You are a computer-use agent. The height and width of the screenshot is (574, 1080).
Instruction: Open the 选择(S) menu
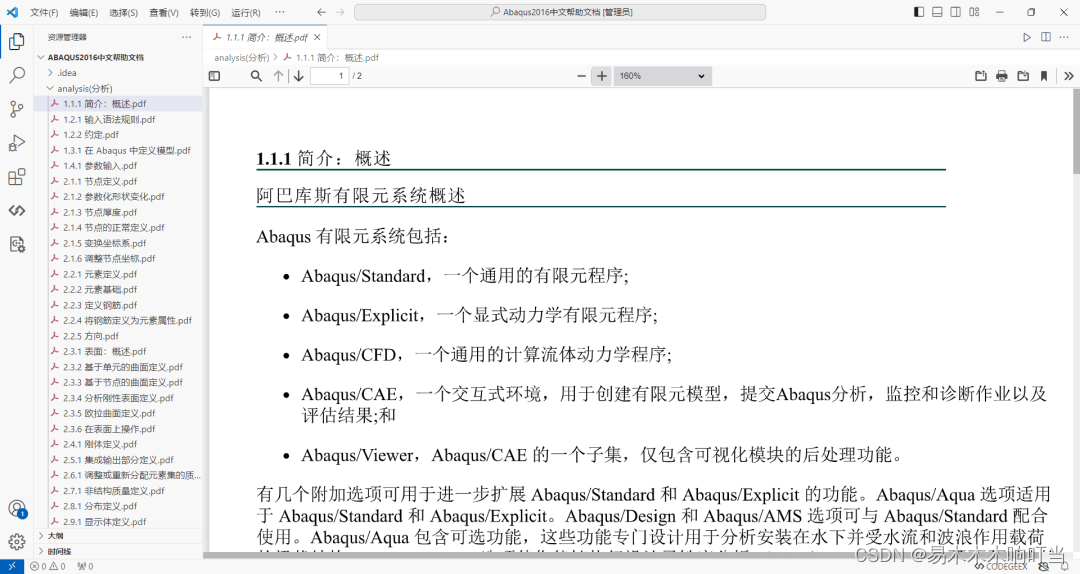tap(123, 12)
